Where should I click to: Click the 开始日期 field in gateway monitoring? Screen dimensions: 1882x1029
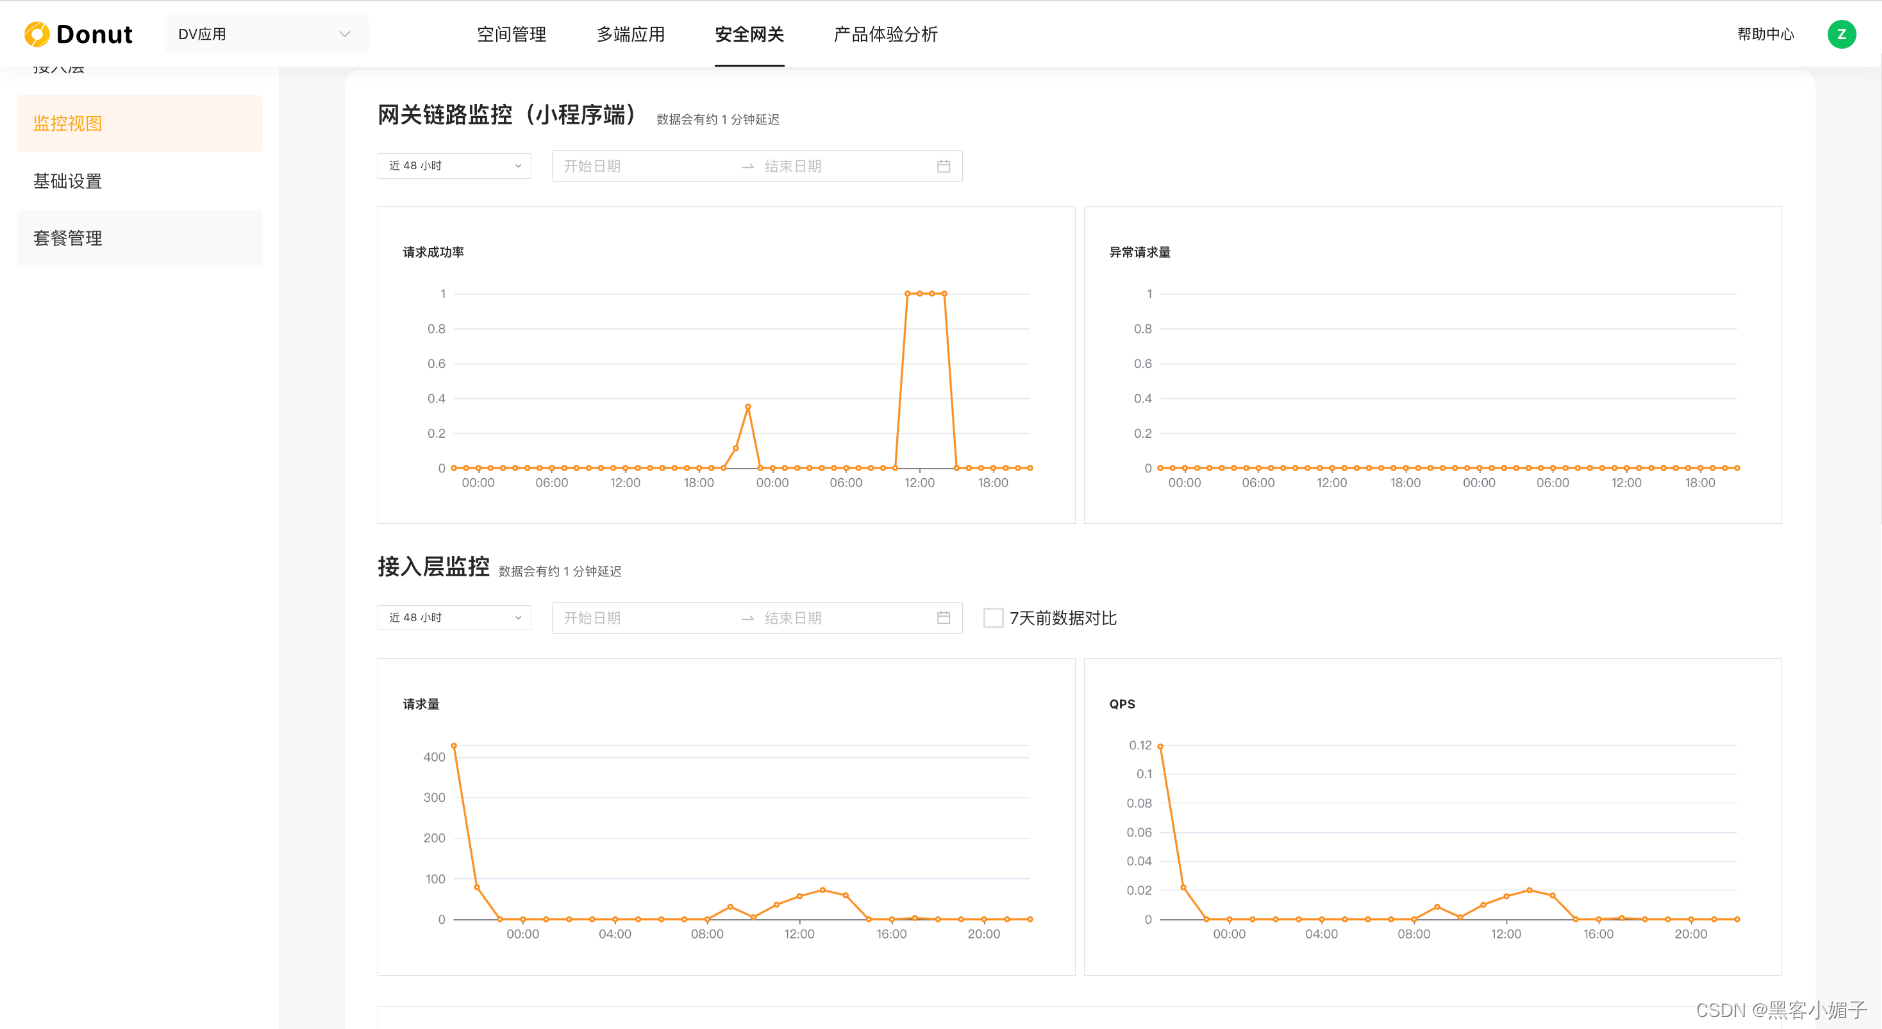click(x=645, y=166)
